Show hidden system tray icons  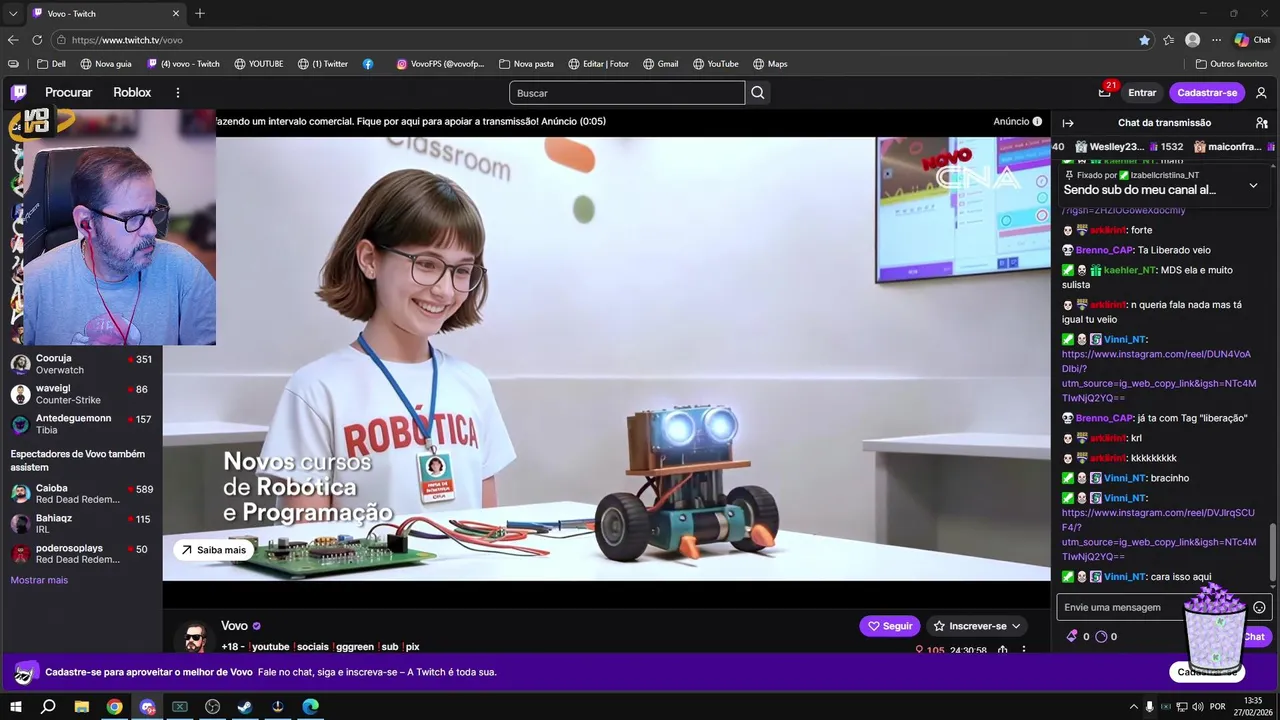[1133, 707]
